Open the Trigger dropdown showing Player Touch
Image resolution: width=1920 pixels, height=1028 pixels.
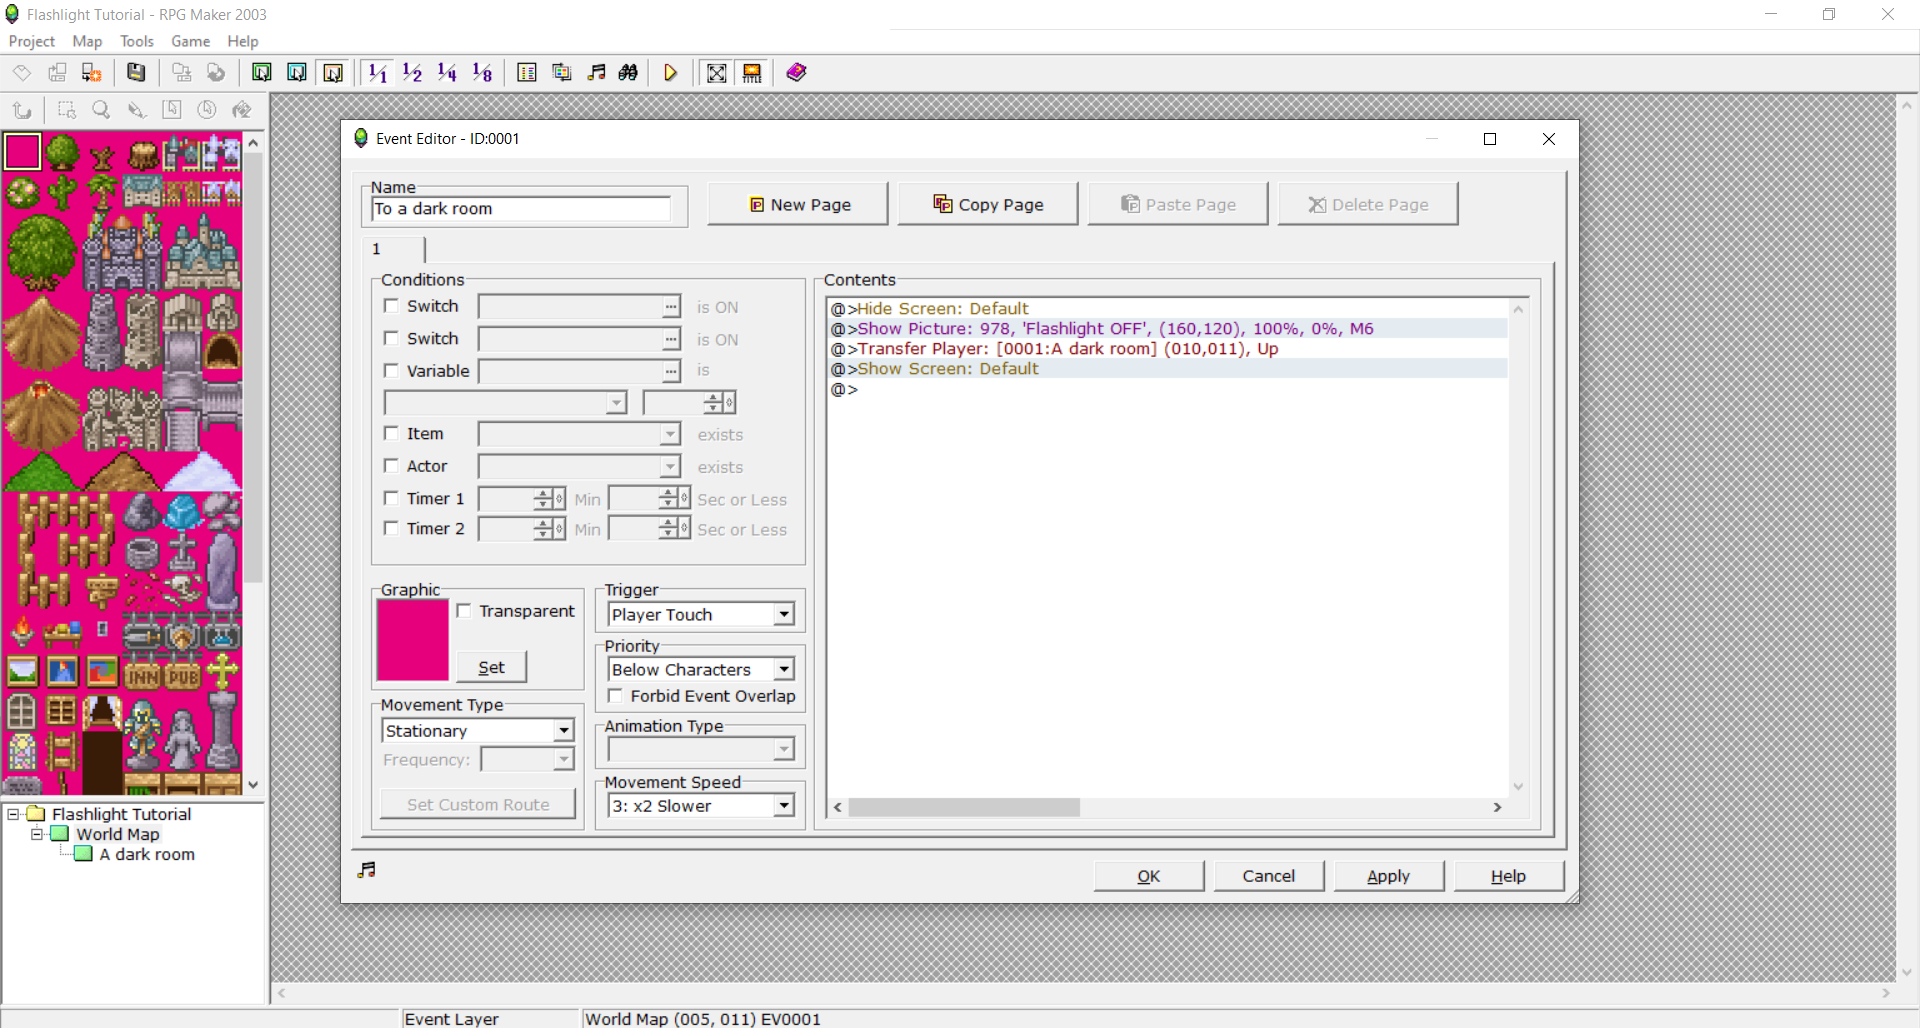pyautogui.click(x=701, y=614)
